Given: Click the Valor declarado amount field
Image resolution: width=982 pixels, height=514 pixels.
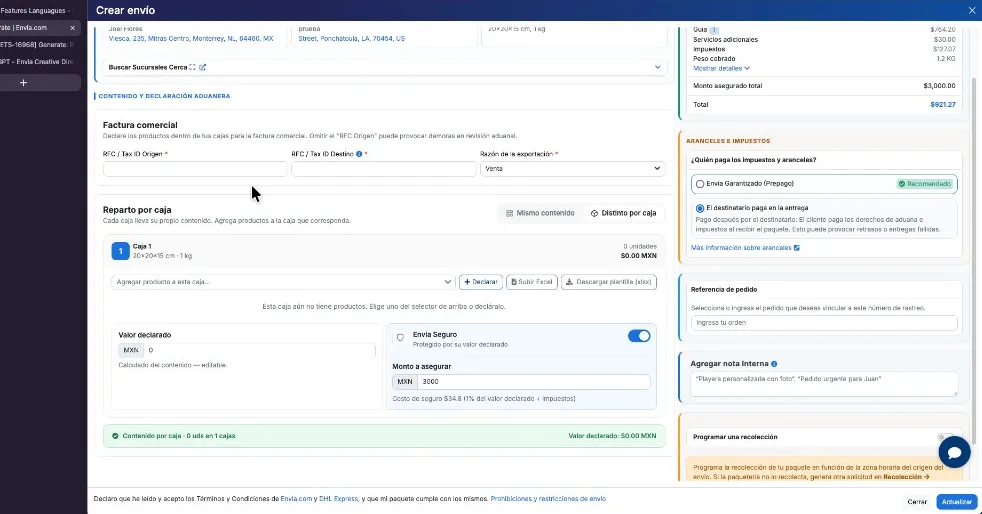Looking at the screenshot, I should [x=259, y=350].
